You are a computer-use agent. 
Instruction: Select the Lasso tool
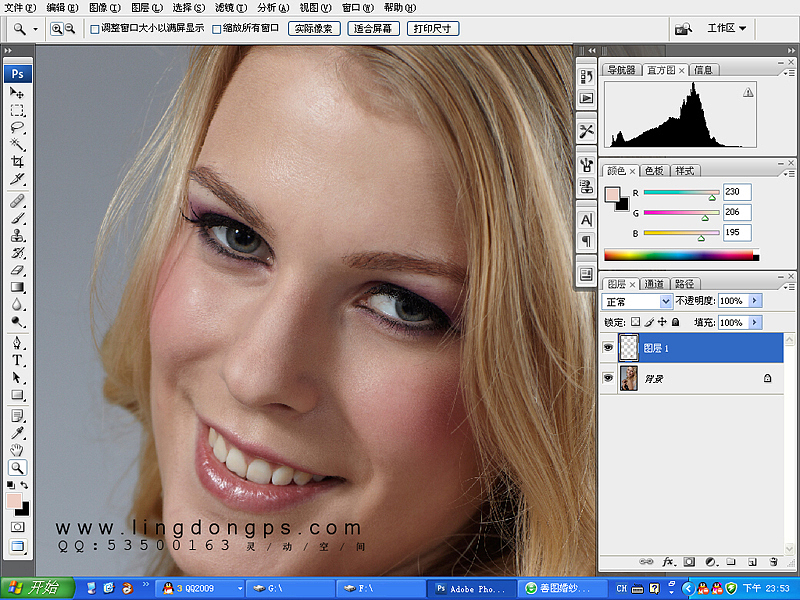click(x=17, y=128)
